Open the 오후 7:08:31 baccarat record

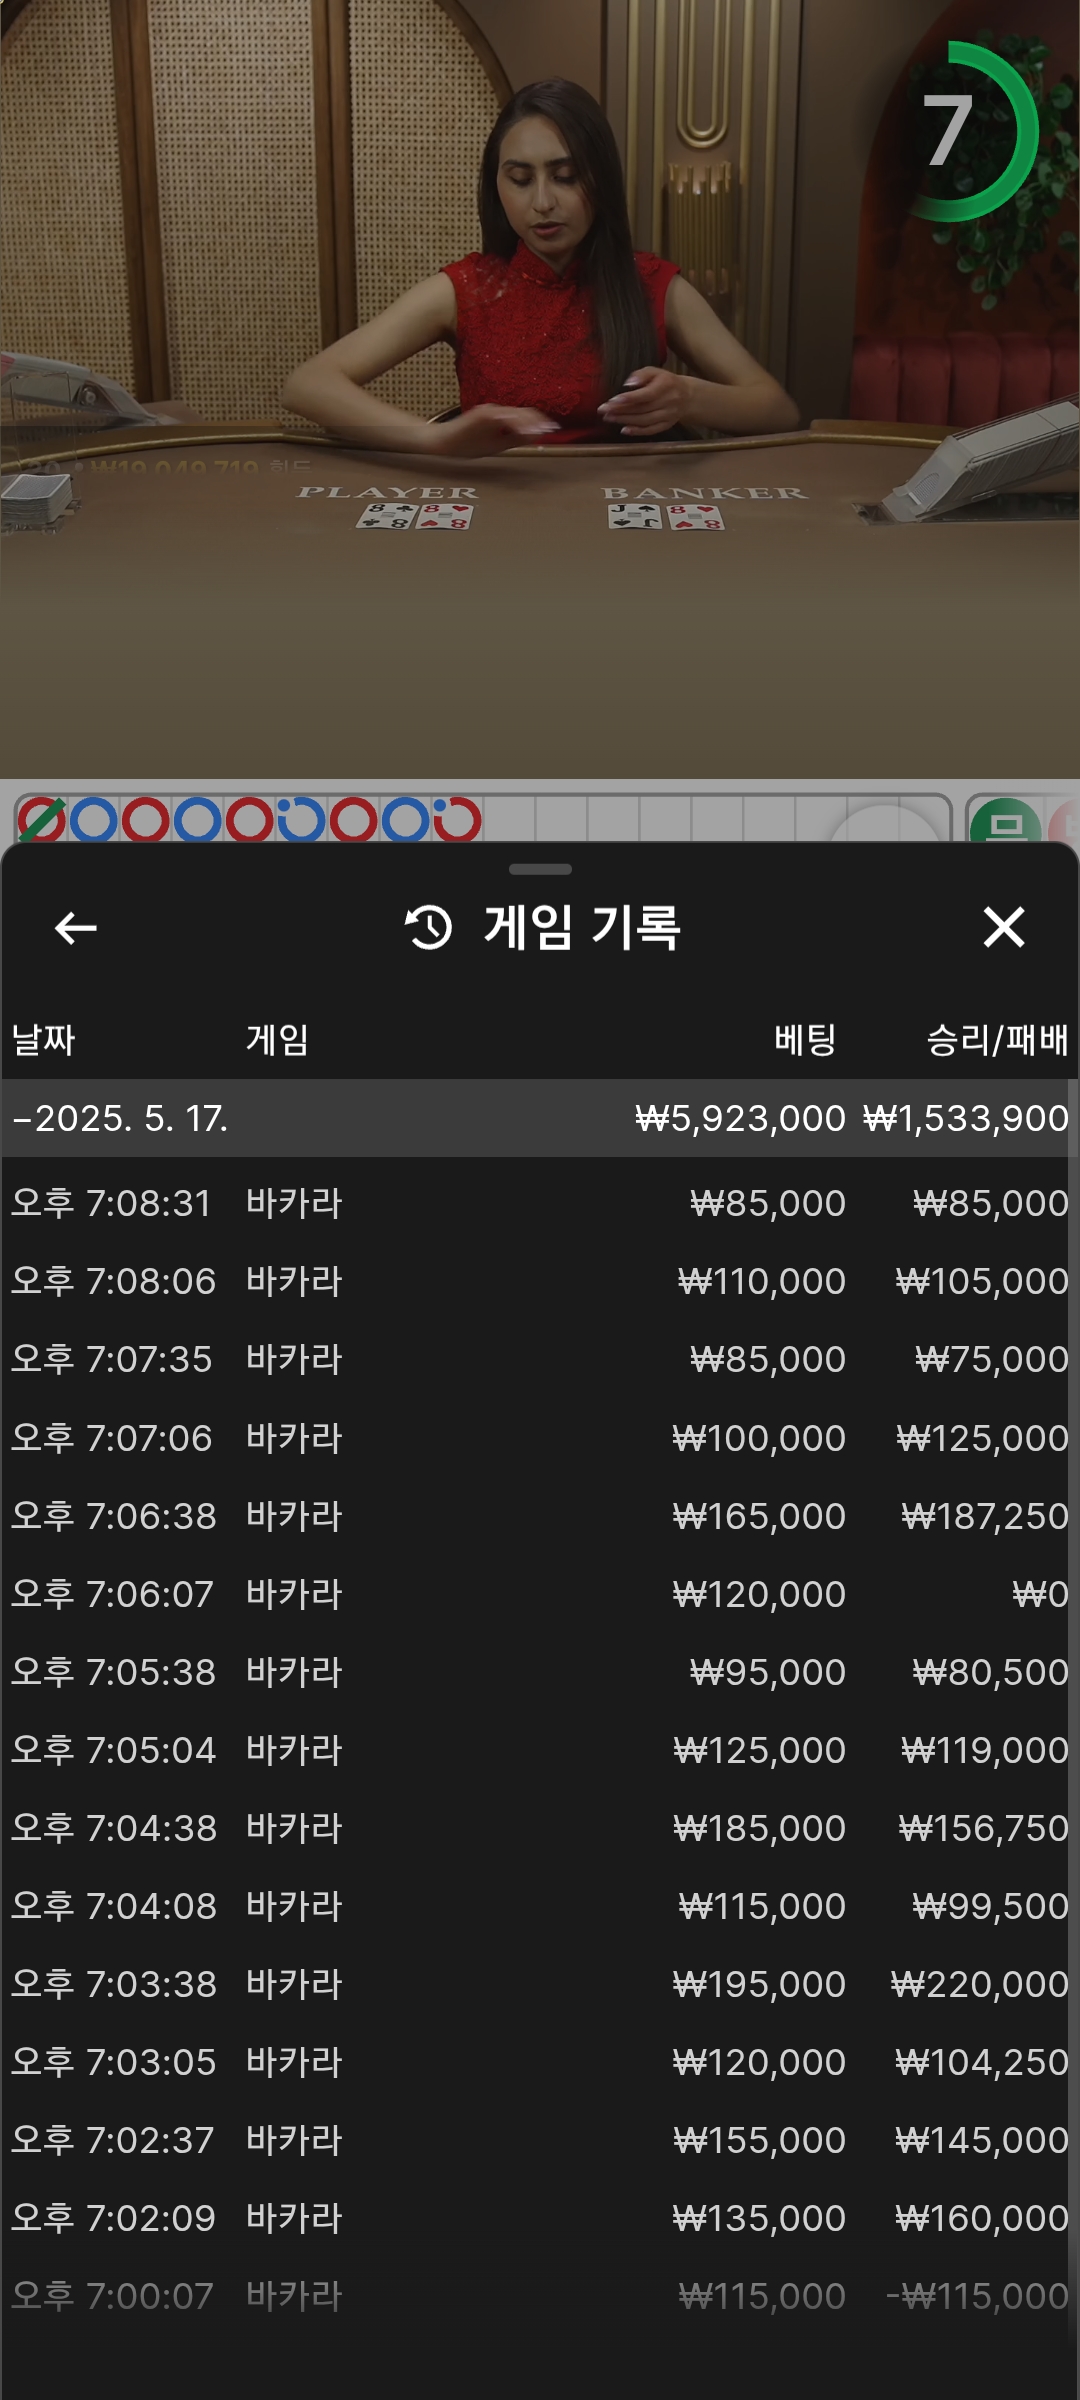[x=540, y=1203]
